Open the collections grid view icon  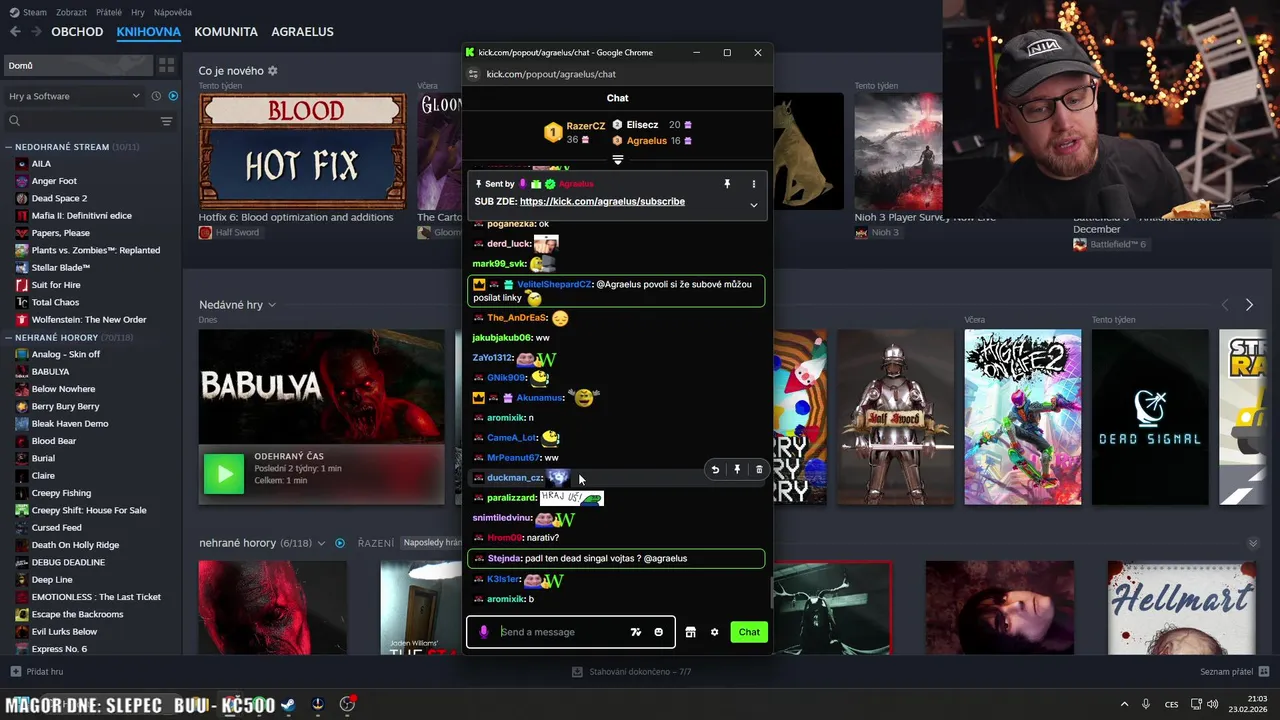(166, 66)
